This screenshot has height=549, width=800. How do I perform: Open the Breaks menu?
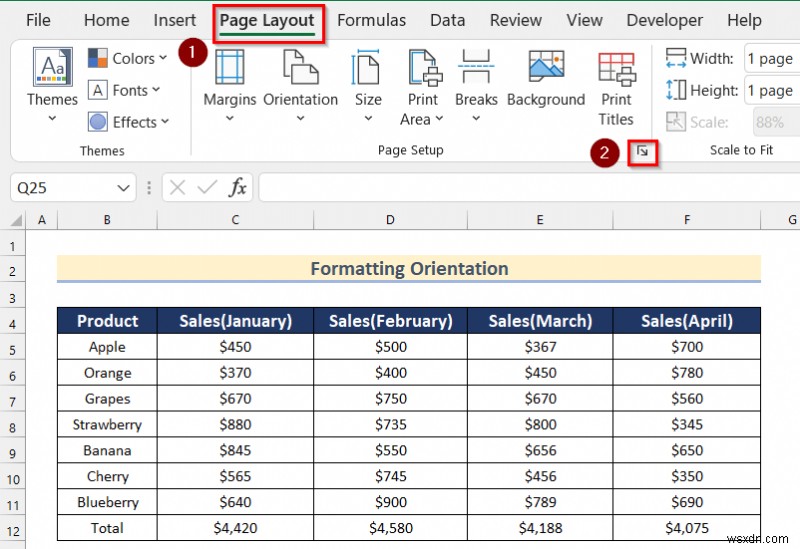click(x=476, y=85)
